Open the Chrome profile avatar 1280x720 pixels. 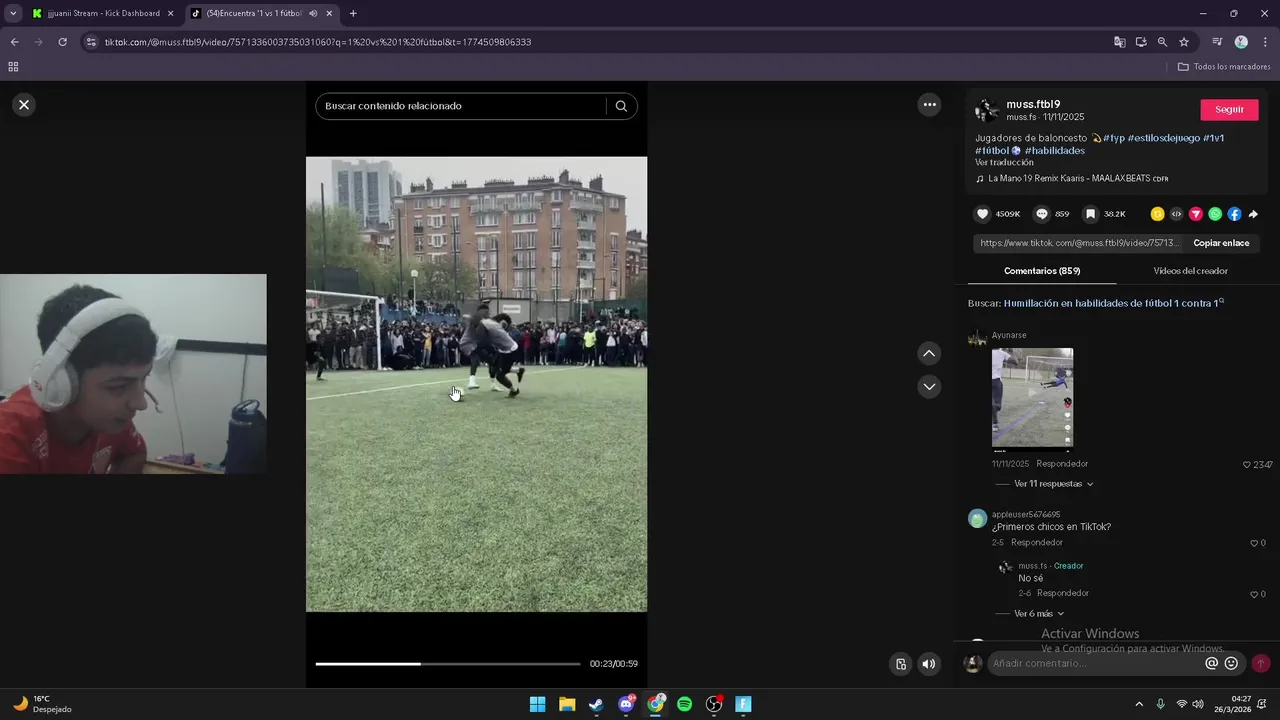(x=1241, y=42)
